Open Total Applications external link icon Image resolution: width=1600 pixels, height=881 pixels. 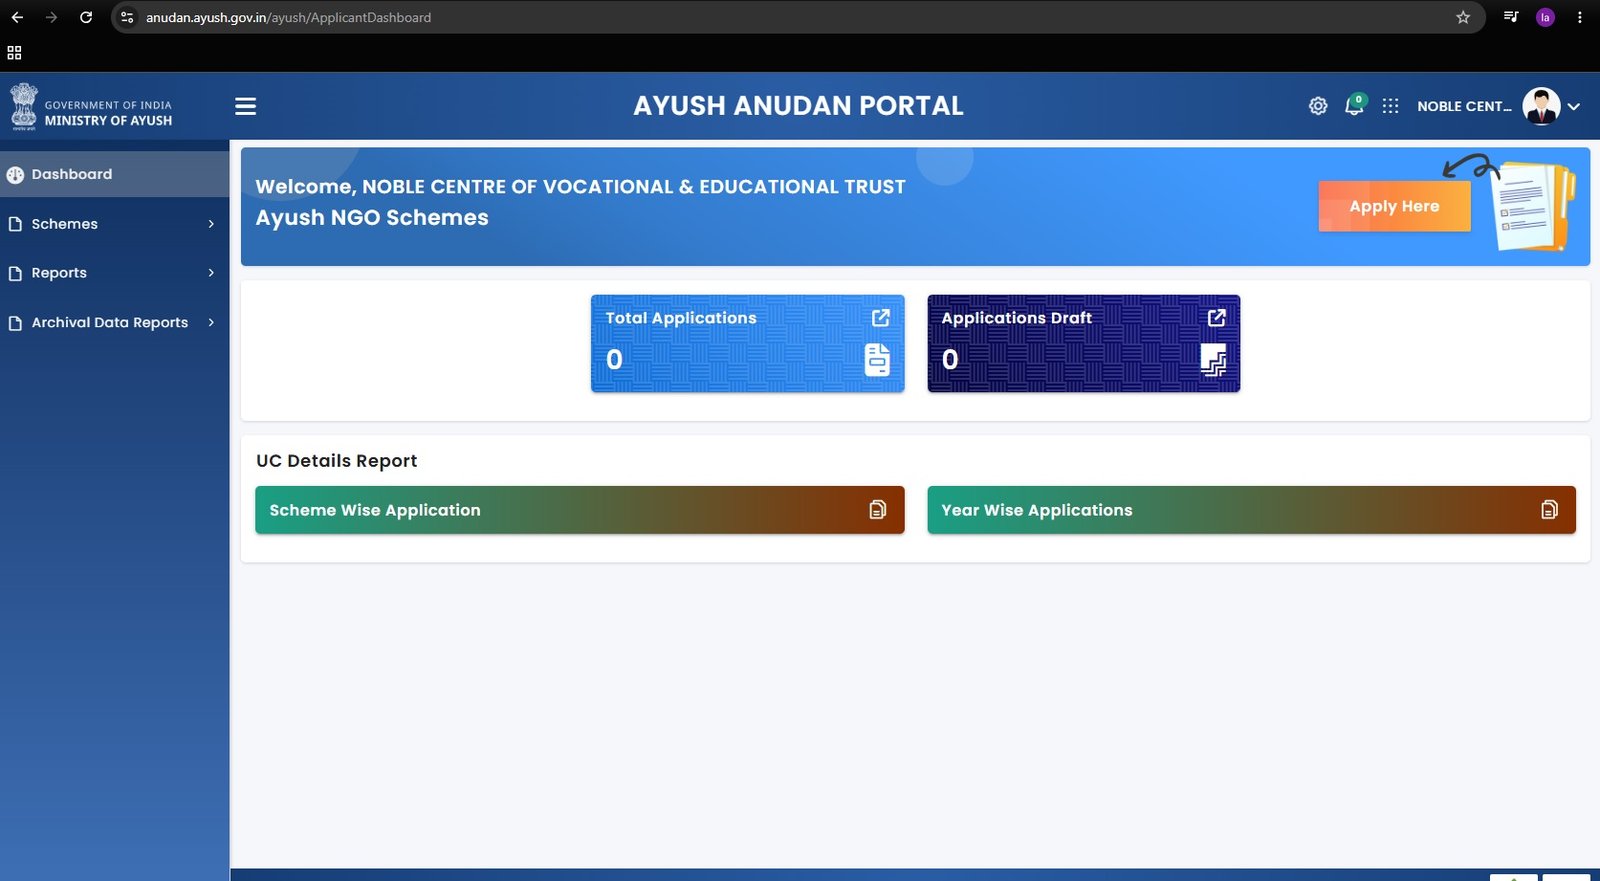880,317
